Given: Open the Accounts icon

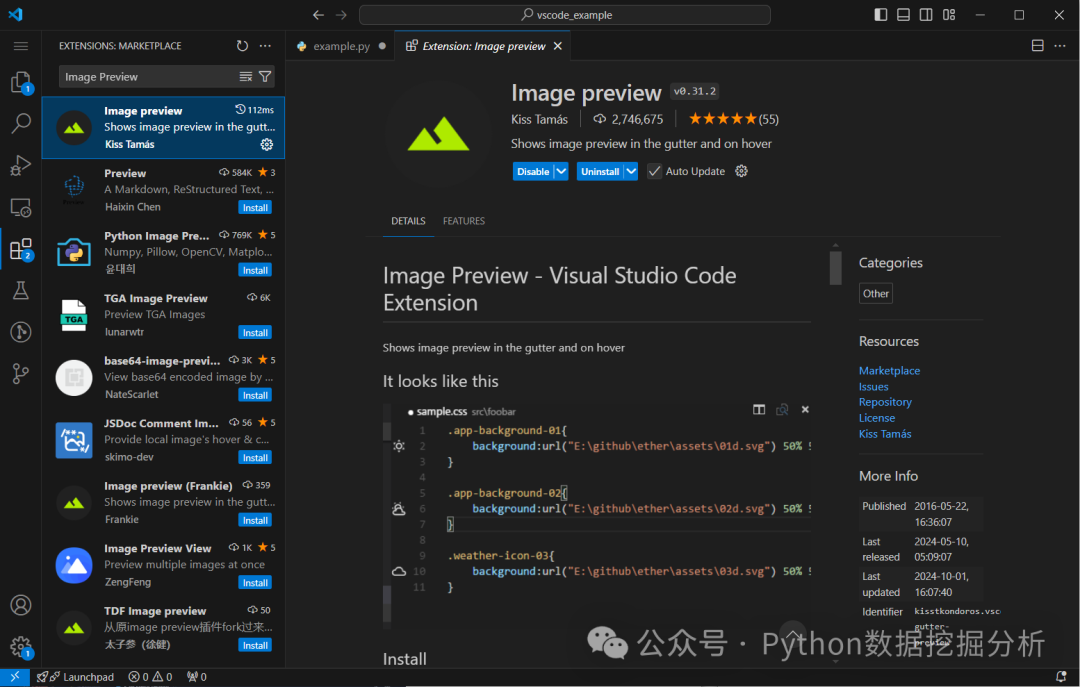Looking at the screenshot, I should [x=21, y=605].
